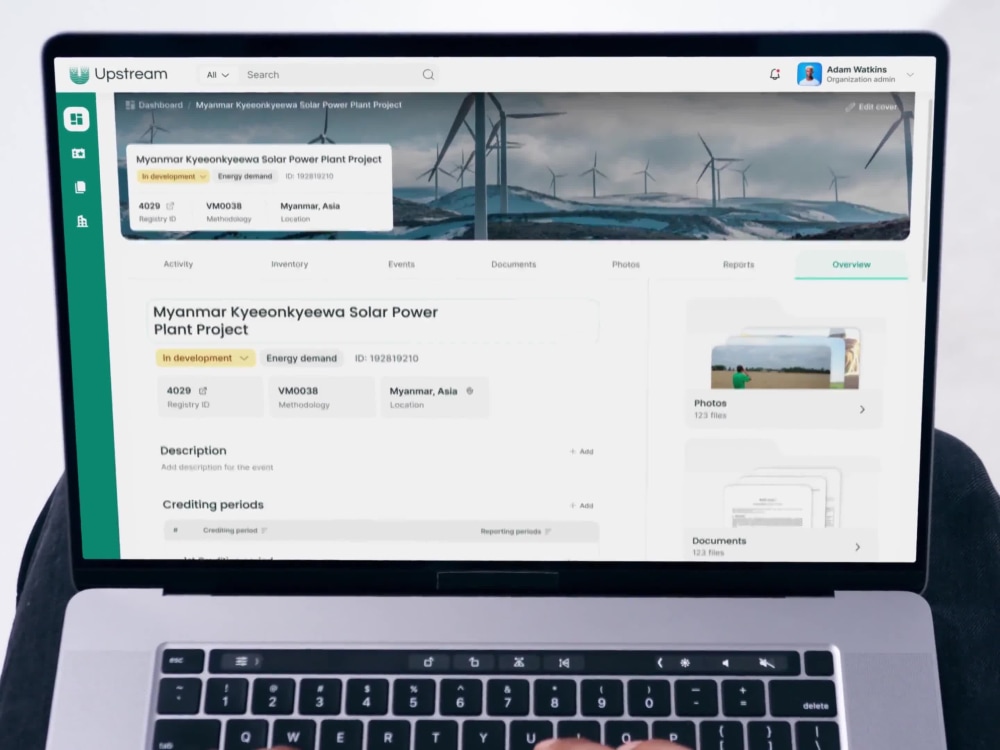
Task: Open external link icon beside 4029 in cover card
Action: [170, 206]
